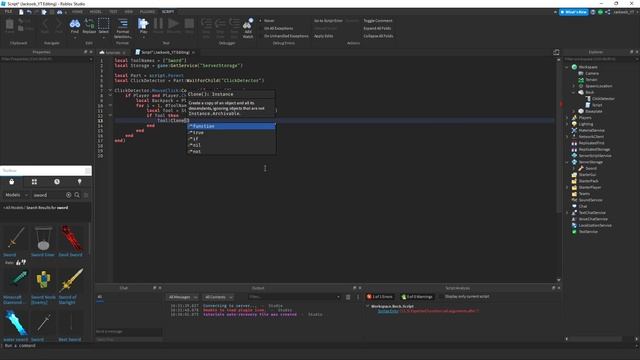Click the Find binoculars icon
This screenshot has width=640, height=360.
(x=75, y=24)
